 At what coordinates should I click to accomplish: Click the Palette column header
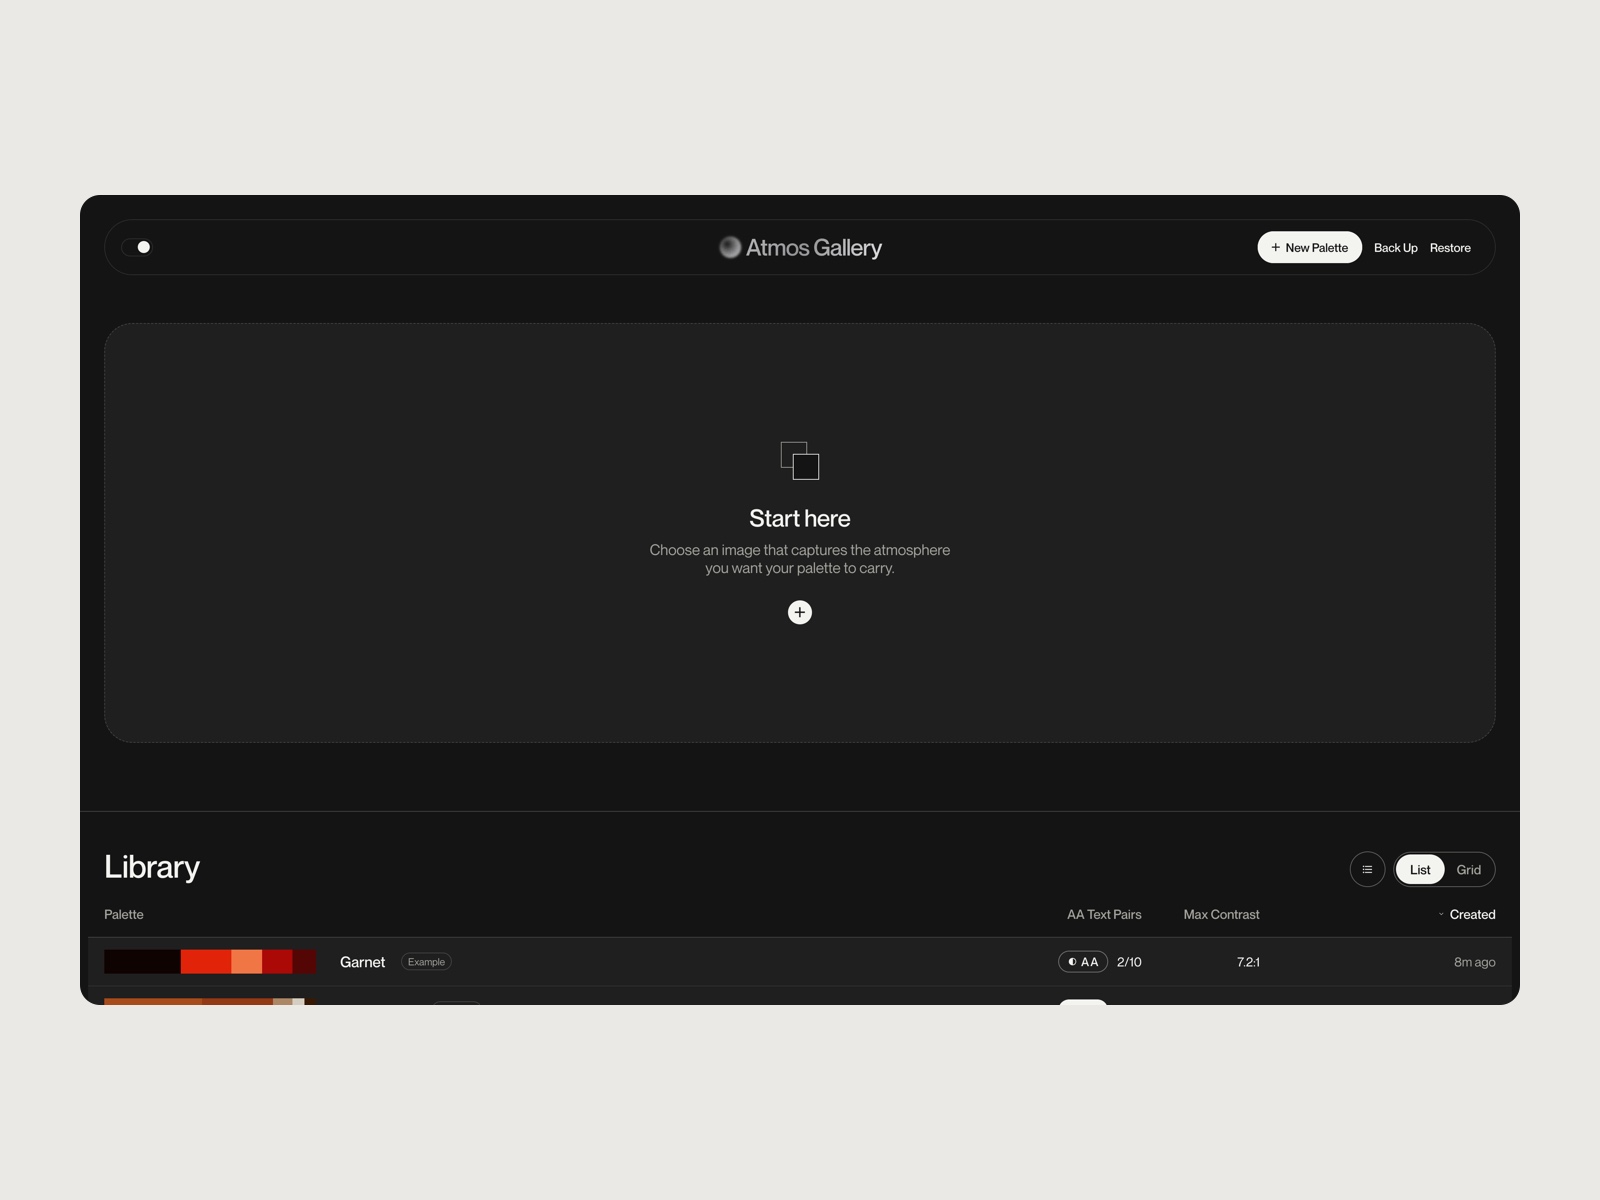point(124,915)
